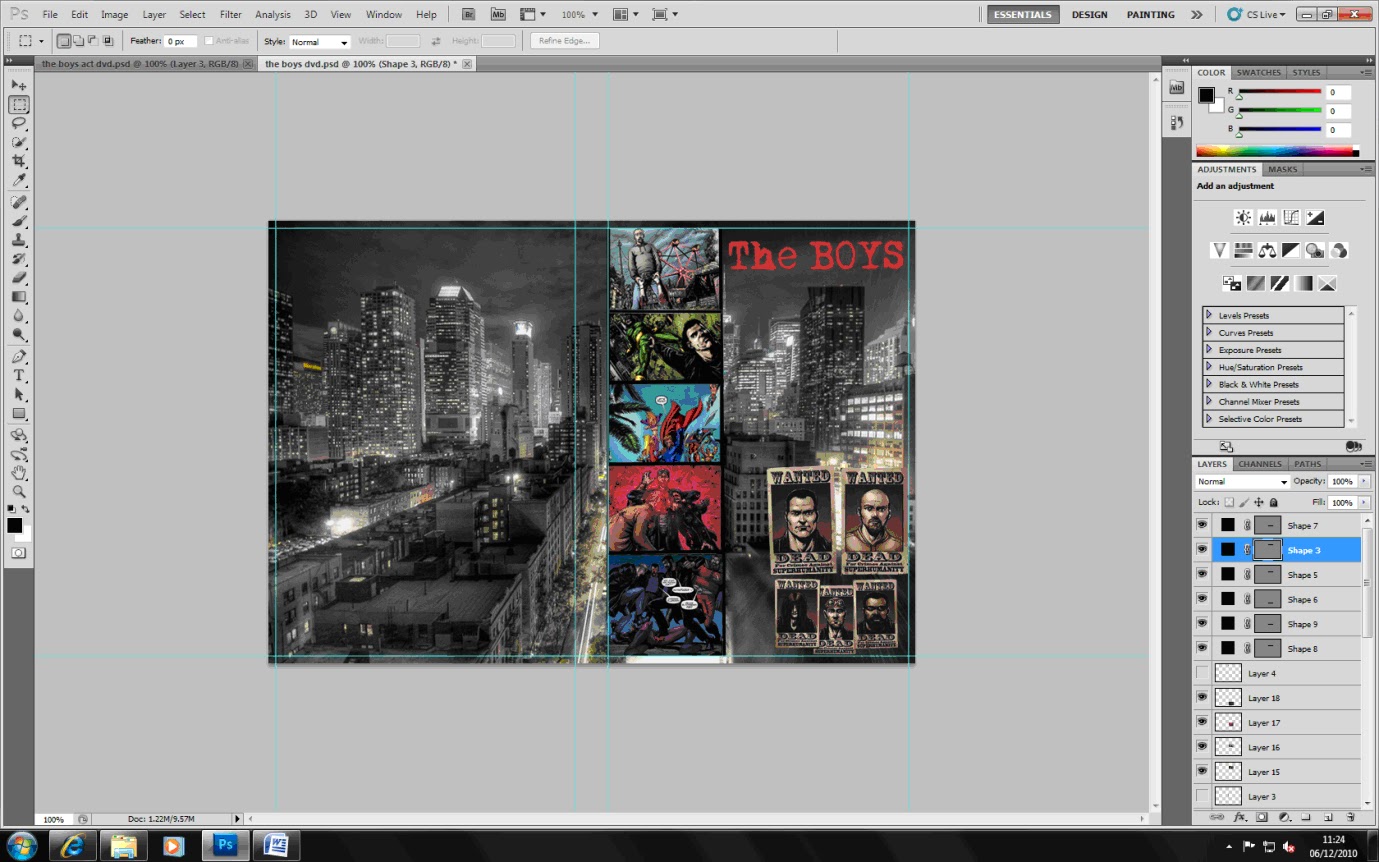
Task: Select the Crop tool
Action: coord(19,161)
